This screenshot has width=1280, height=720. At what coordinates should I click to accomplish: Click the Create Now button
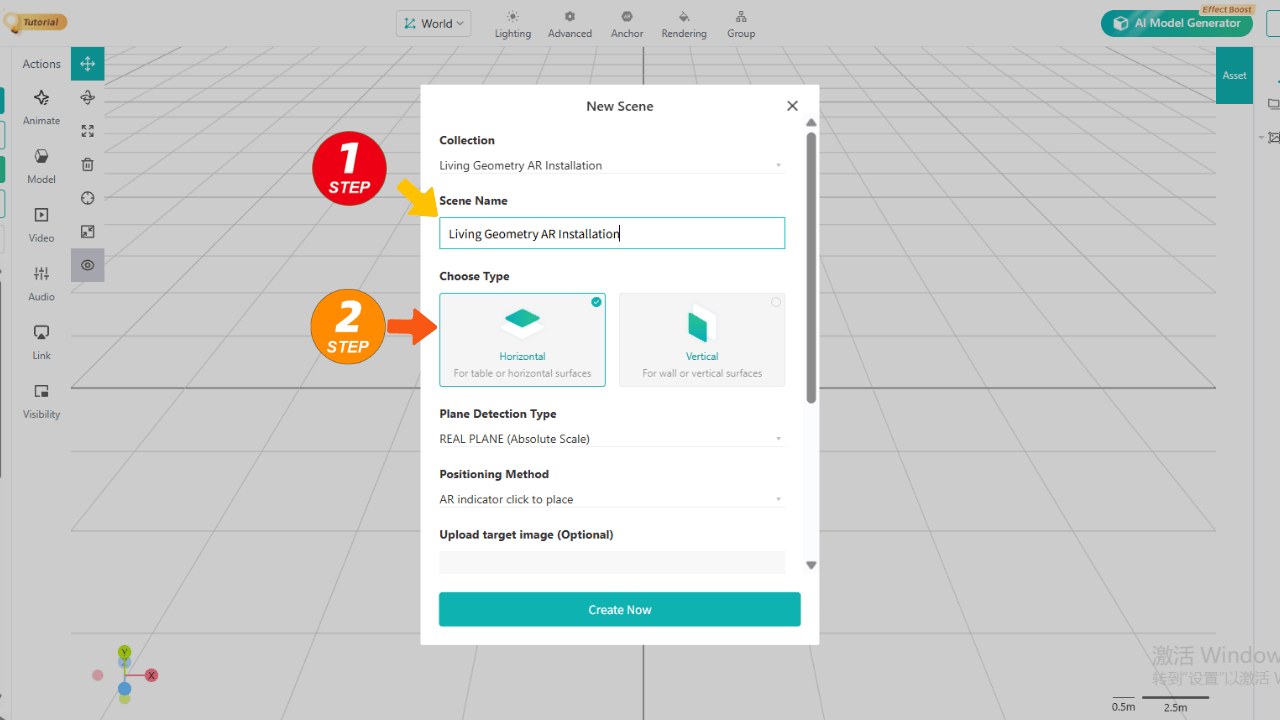(619, 610)
